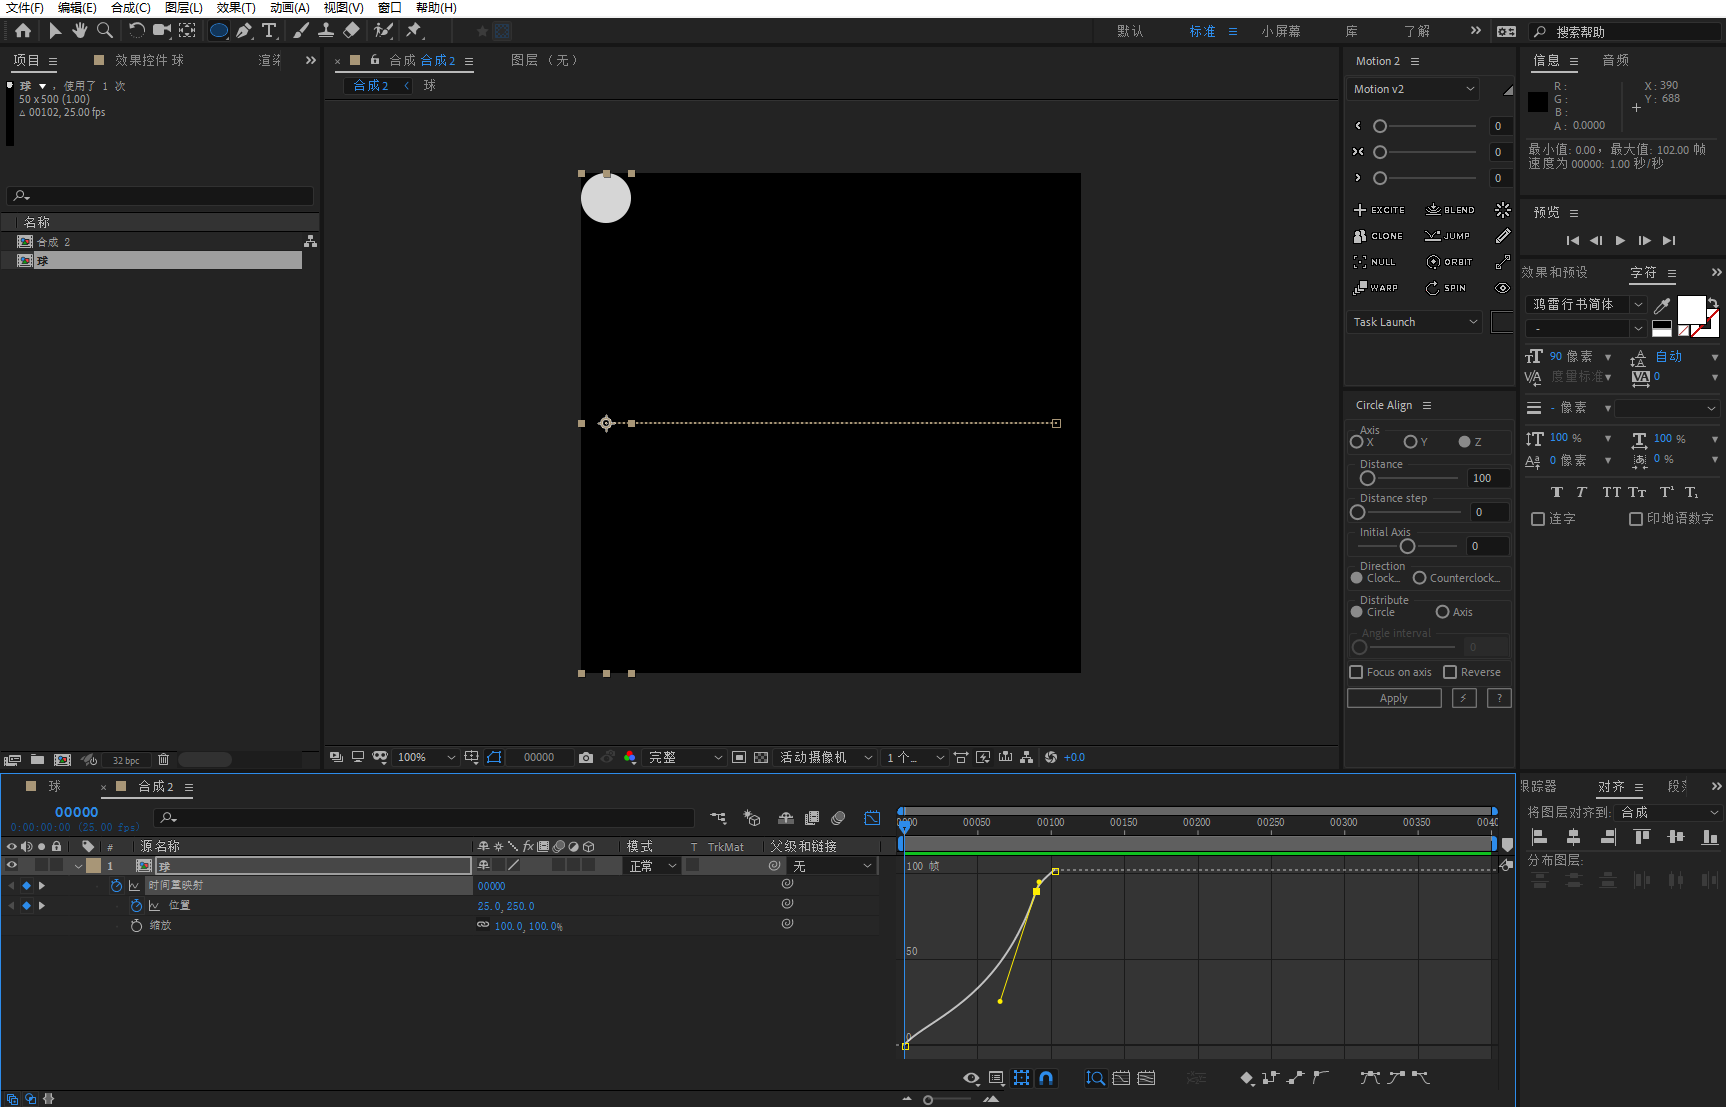Collapse the 球 layer properties twirl arrow
Viewport: 1726px width, 1107px height.
coord(78,866)
